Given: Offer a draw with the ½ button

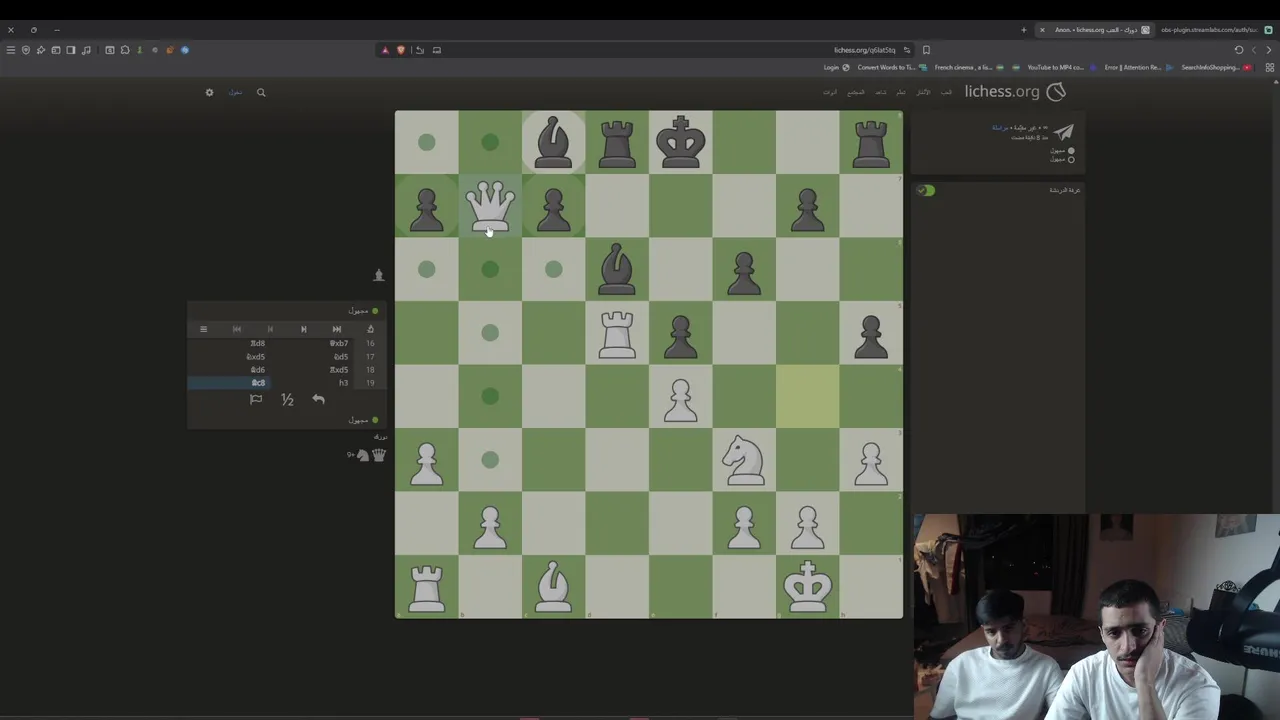Looking at the screenshot, I should [287, 400].
